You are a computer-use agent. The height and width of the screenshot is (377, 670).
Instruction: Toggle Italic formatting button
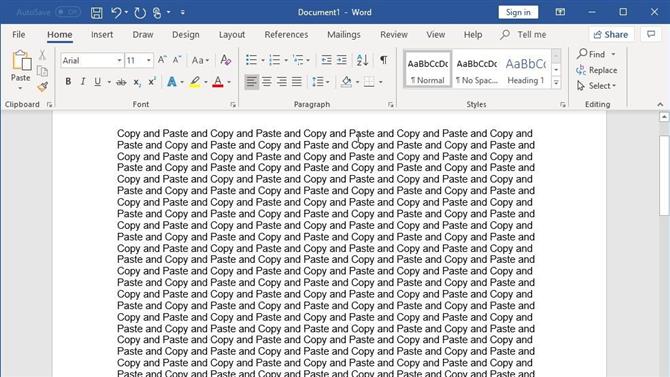coord(82,82)
